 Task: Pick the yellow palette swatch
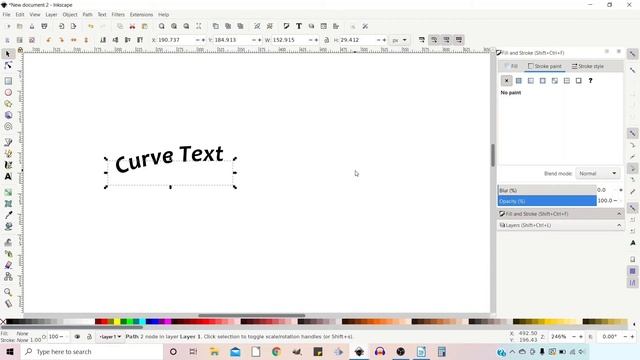[x=117, y=322]
